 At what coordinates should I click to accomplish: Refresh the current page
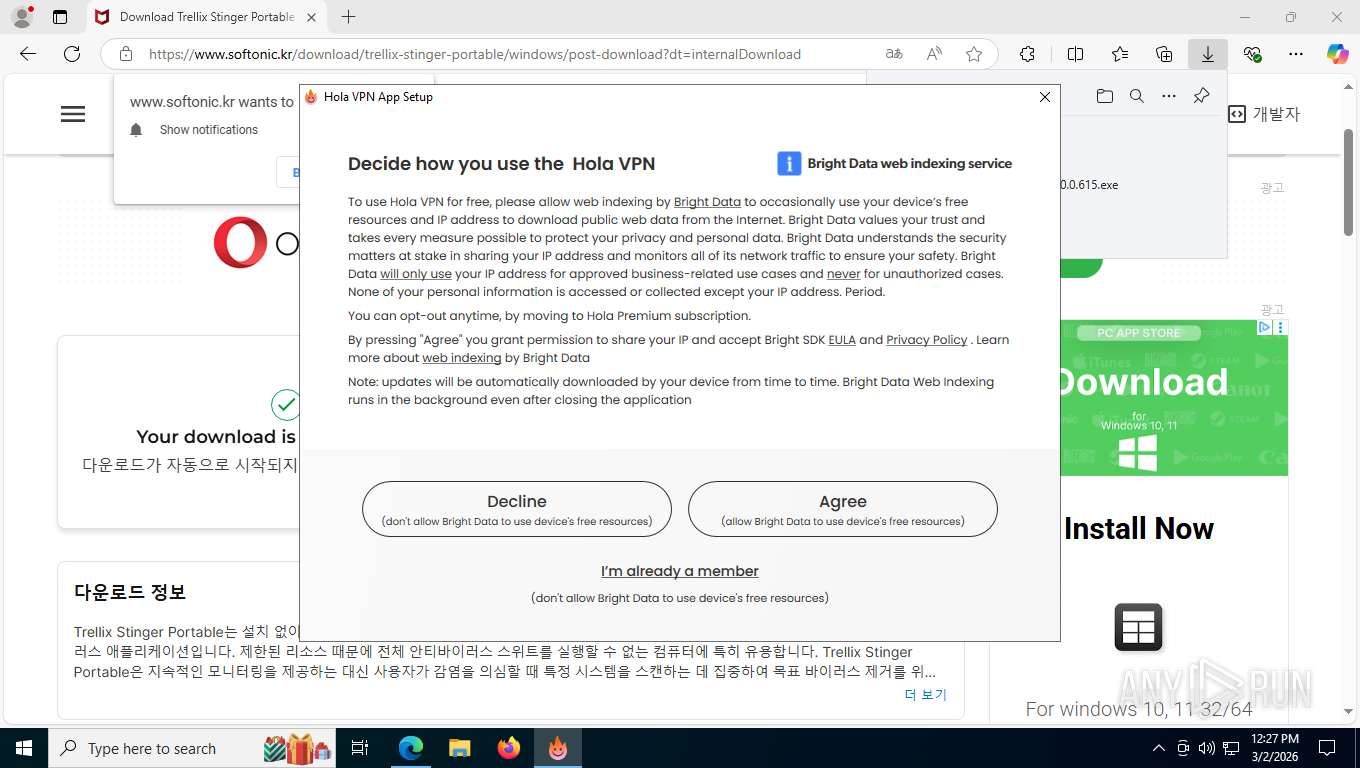point(72,54)
